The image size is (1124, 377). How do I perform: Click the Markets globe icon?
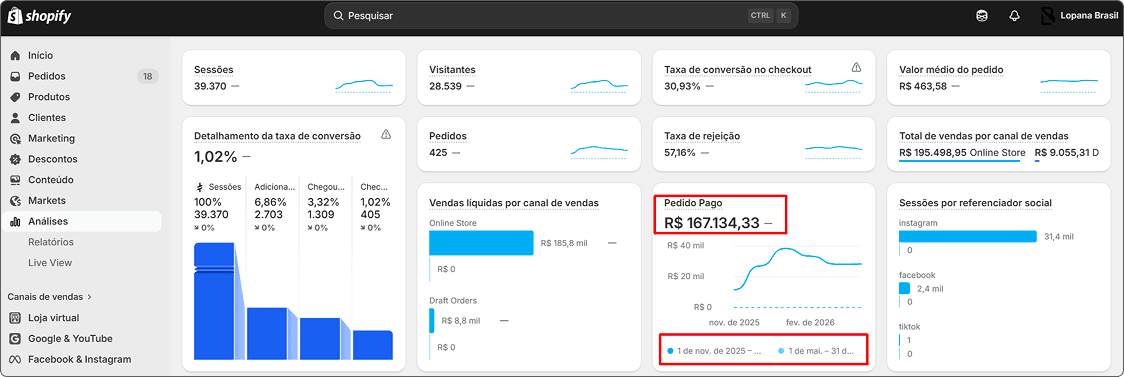click(15, 201)
